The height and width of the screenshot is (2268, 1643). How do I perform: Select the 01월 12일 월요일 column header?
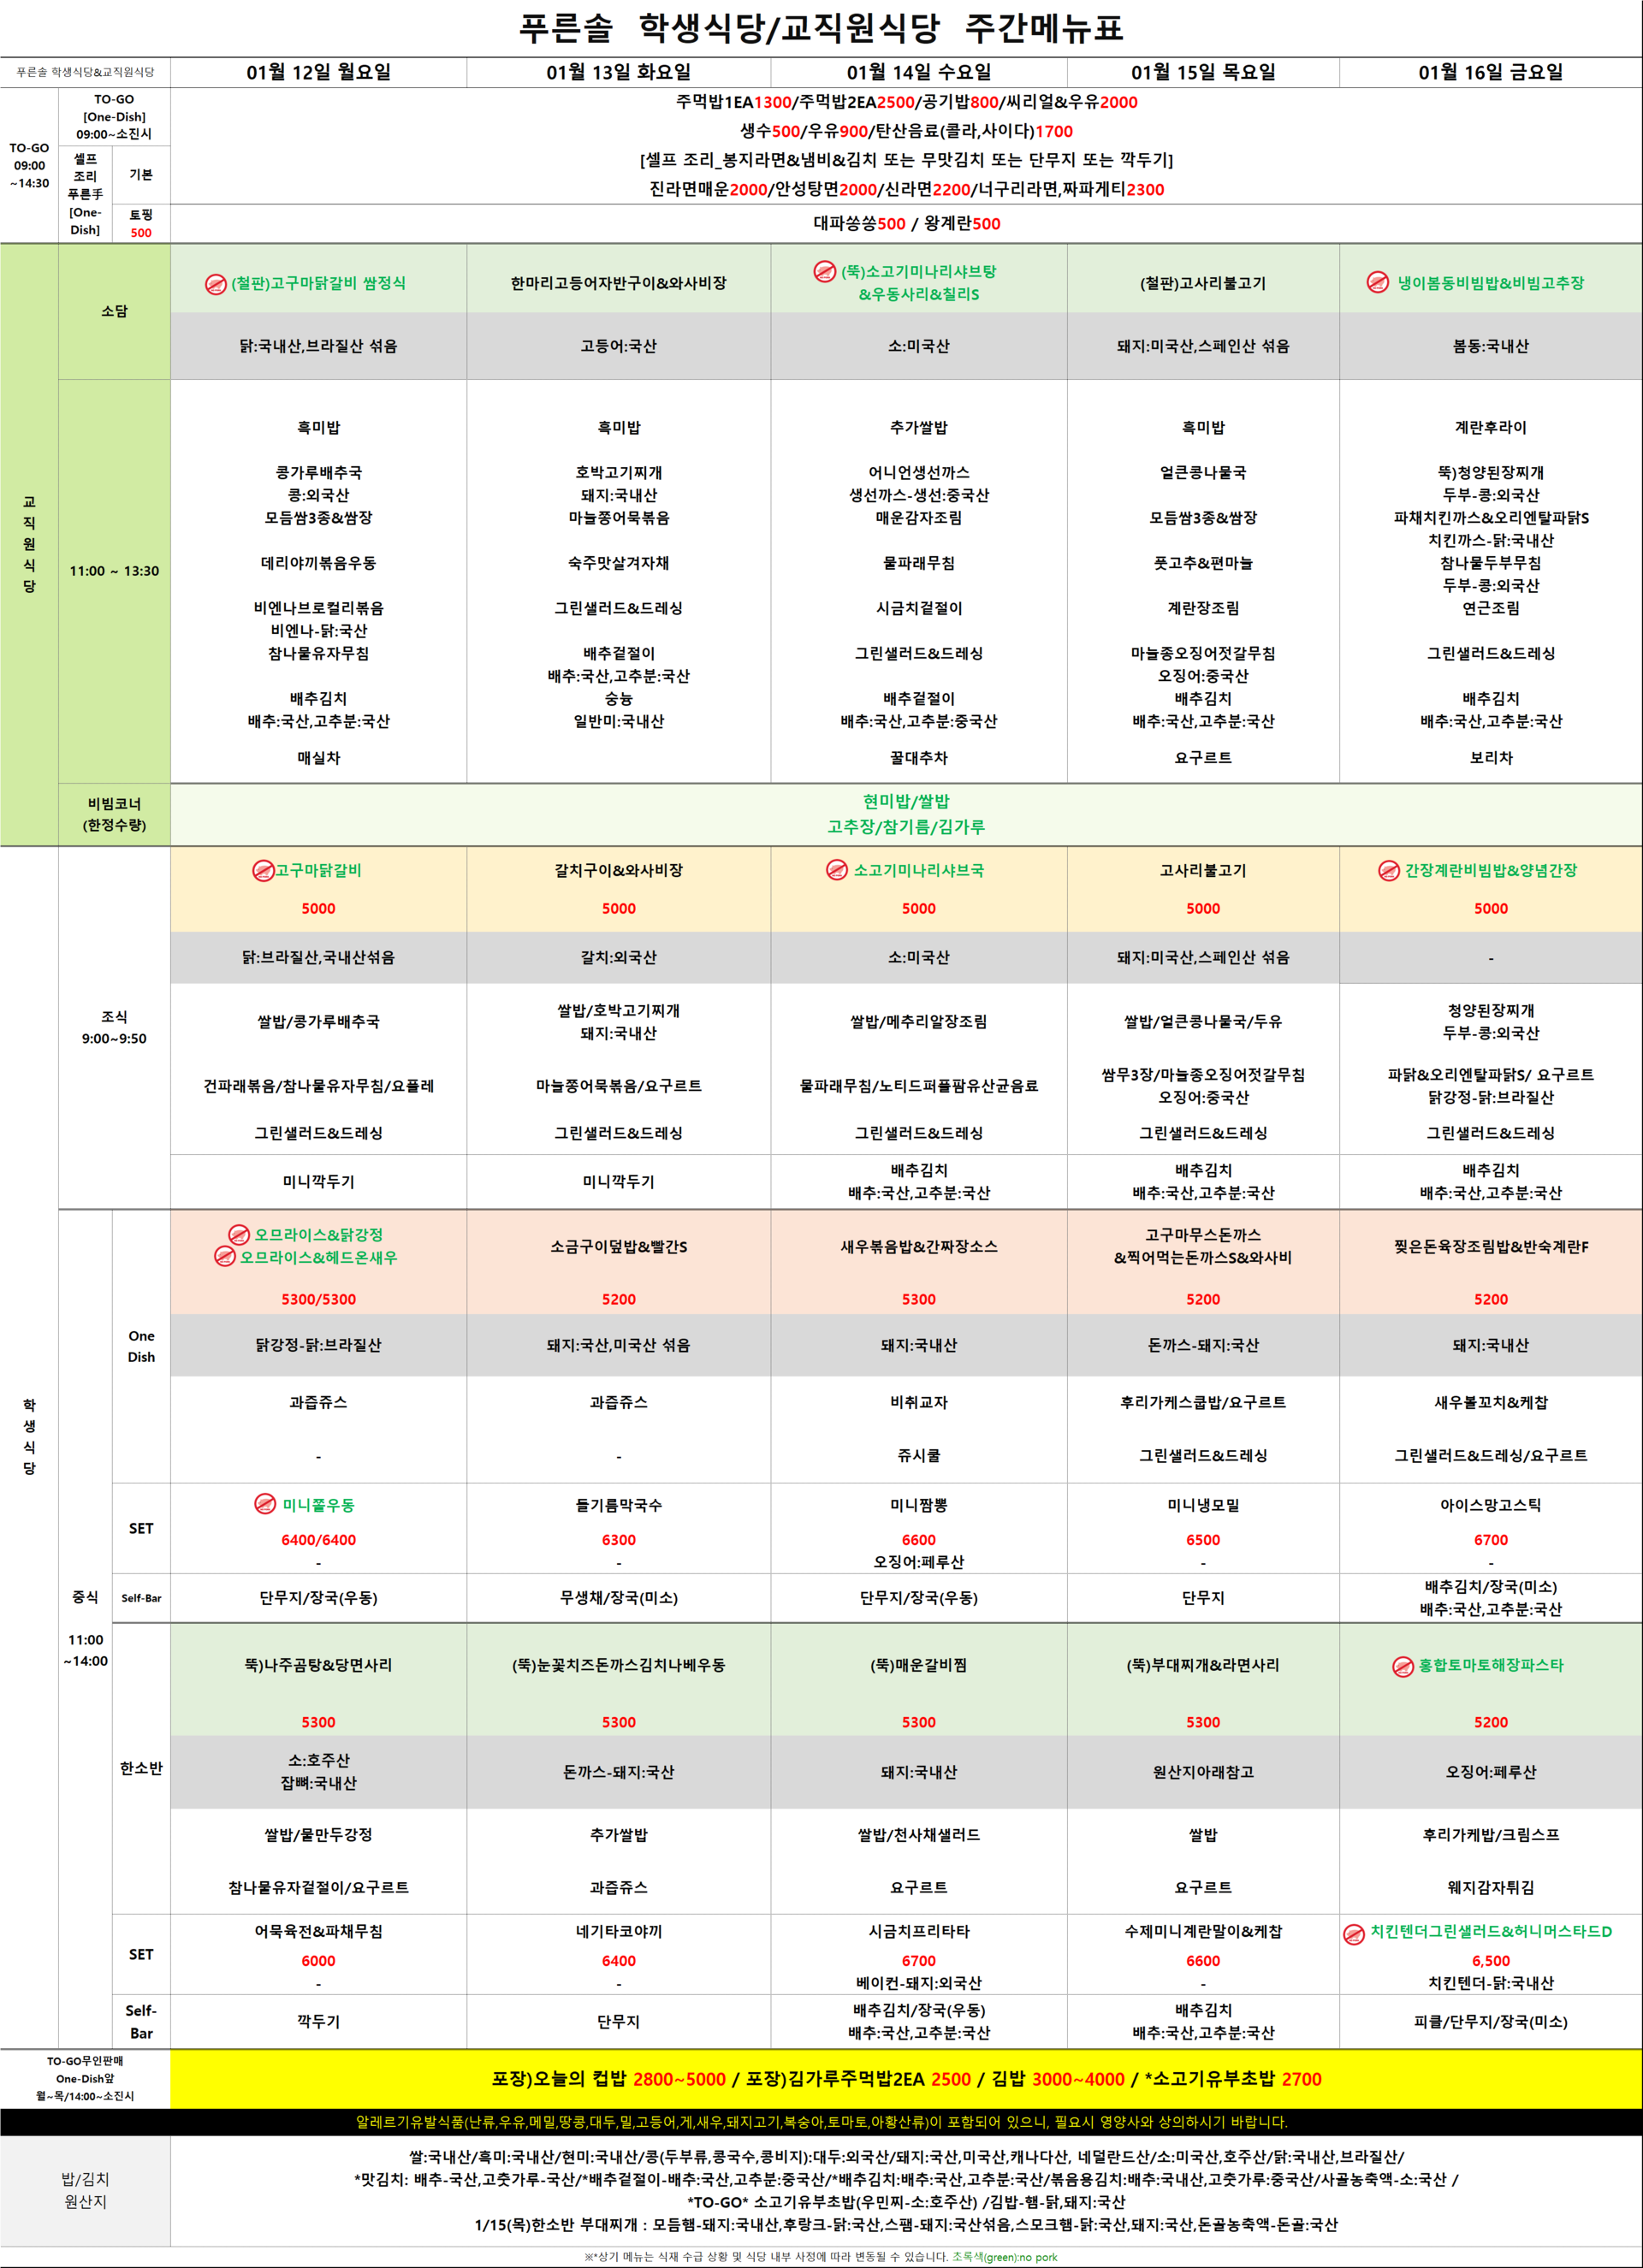pos(318,72)
